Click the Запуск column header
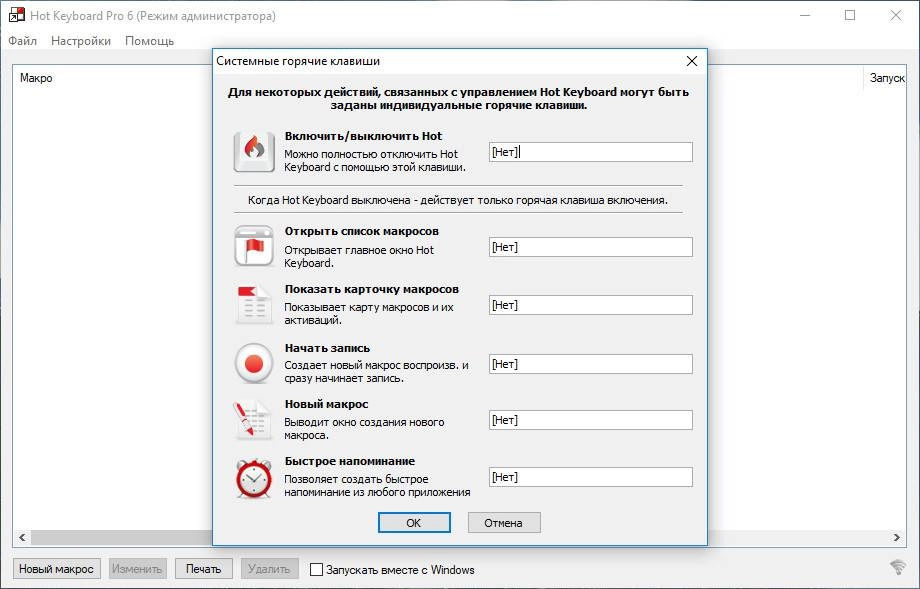Screen dimensions: 920x589 [887, 78]
